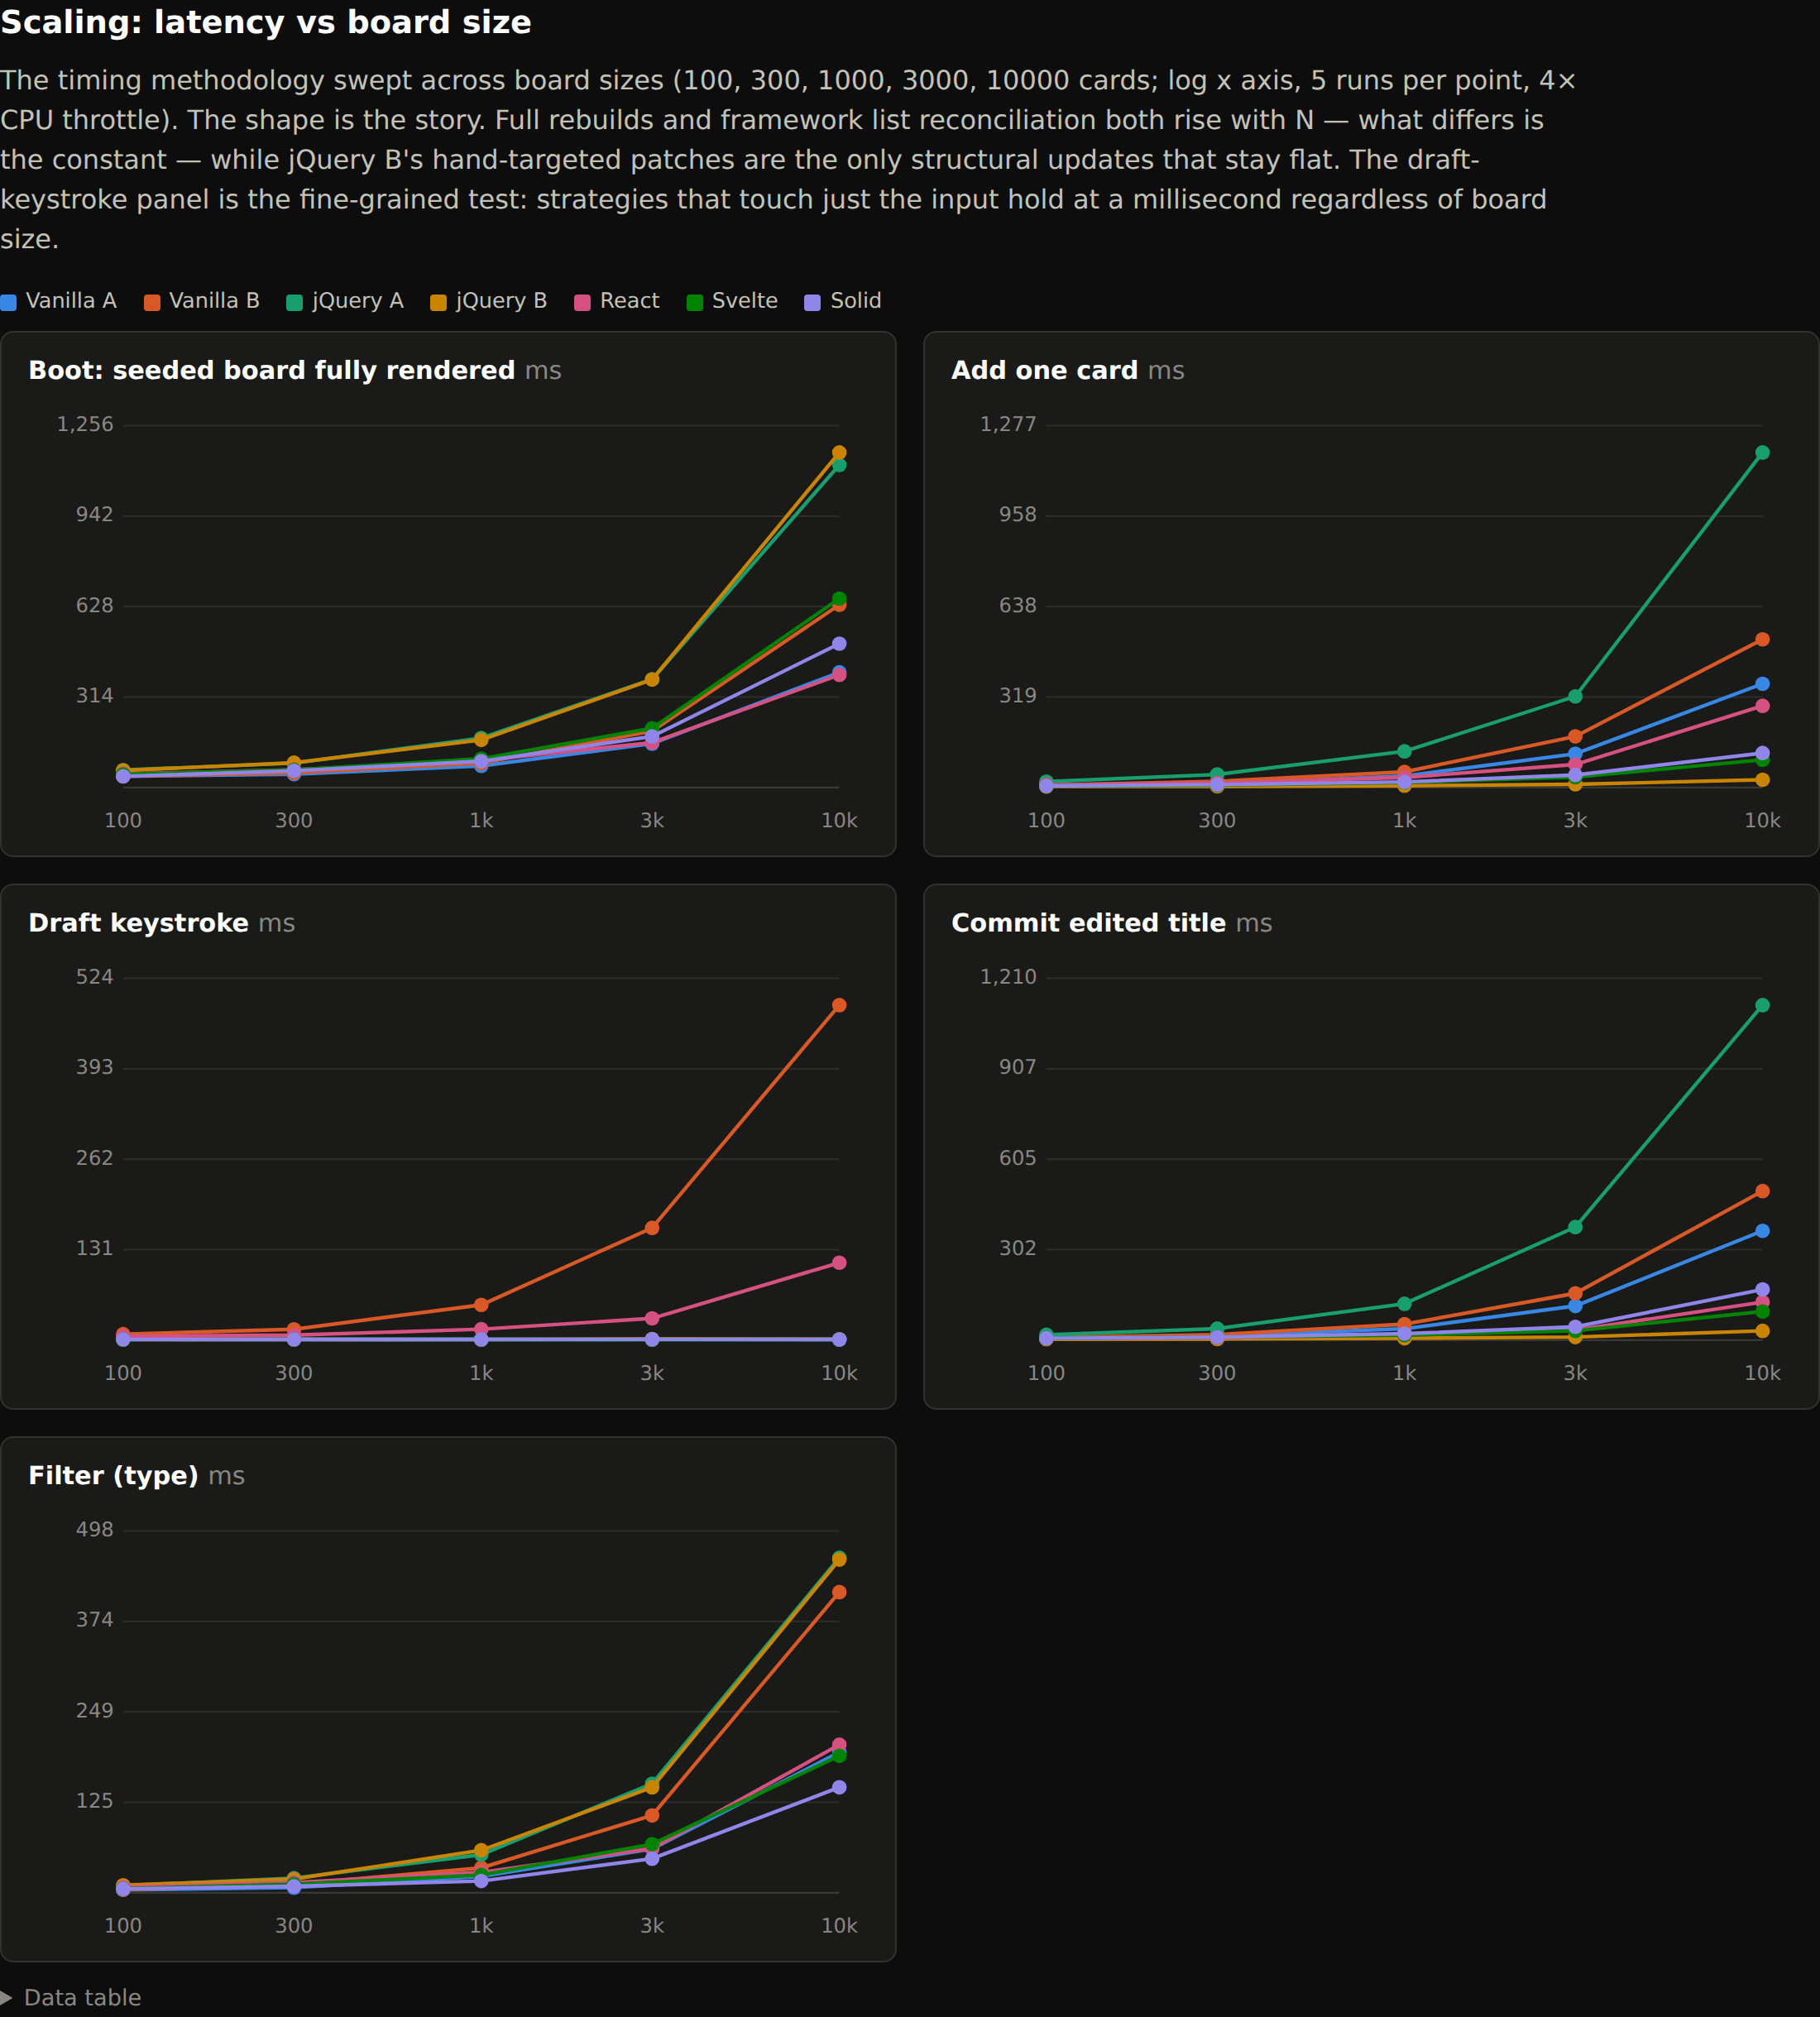Screen dimensions: 1820x2017
Task: Click Vanilla B 1k point in Draft keystroke
Action: [x=481, y=1305]
